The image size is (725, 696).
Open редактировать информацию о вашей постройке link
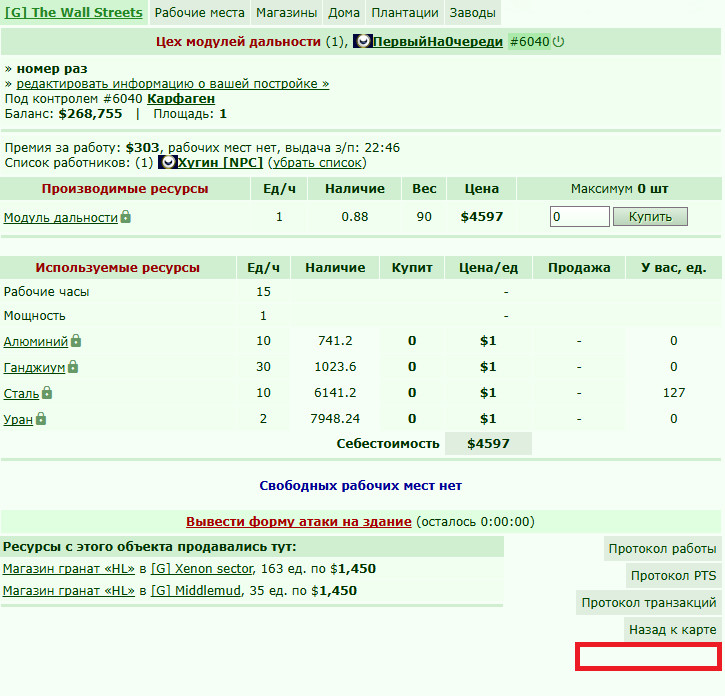pos(173,84)
